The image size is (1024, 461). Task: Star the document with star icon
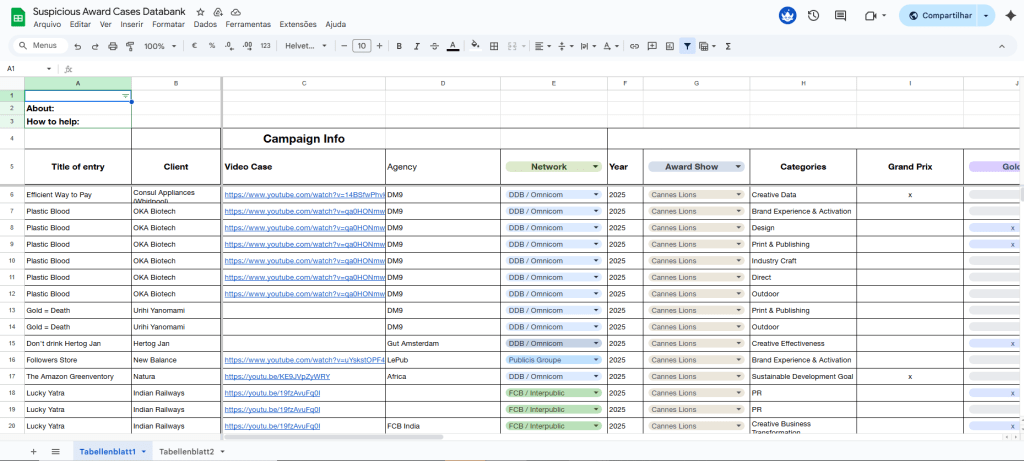click(200, 12)
